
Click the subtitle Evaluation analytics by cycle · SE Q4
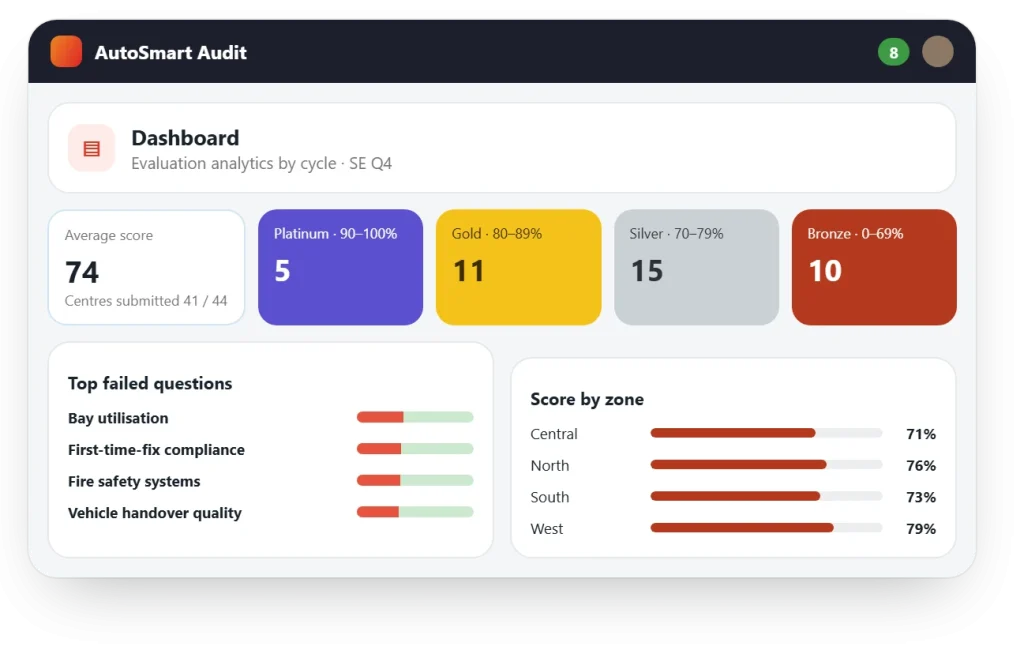pos(261,163)
